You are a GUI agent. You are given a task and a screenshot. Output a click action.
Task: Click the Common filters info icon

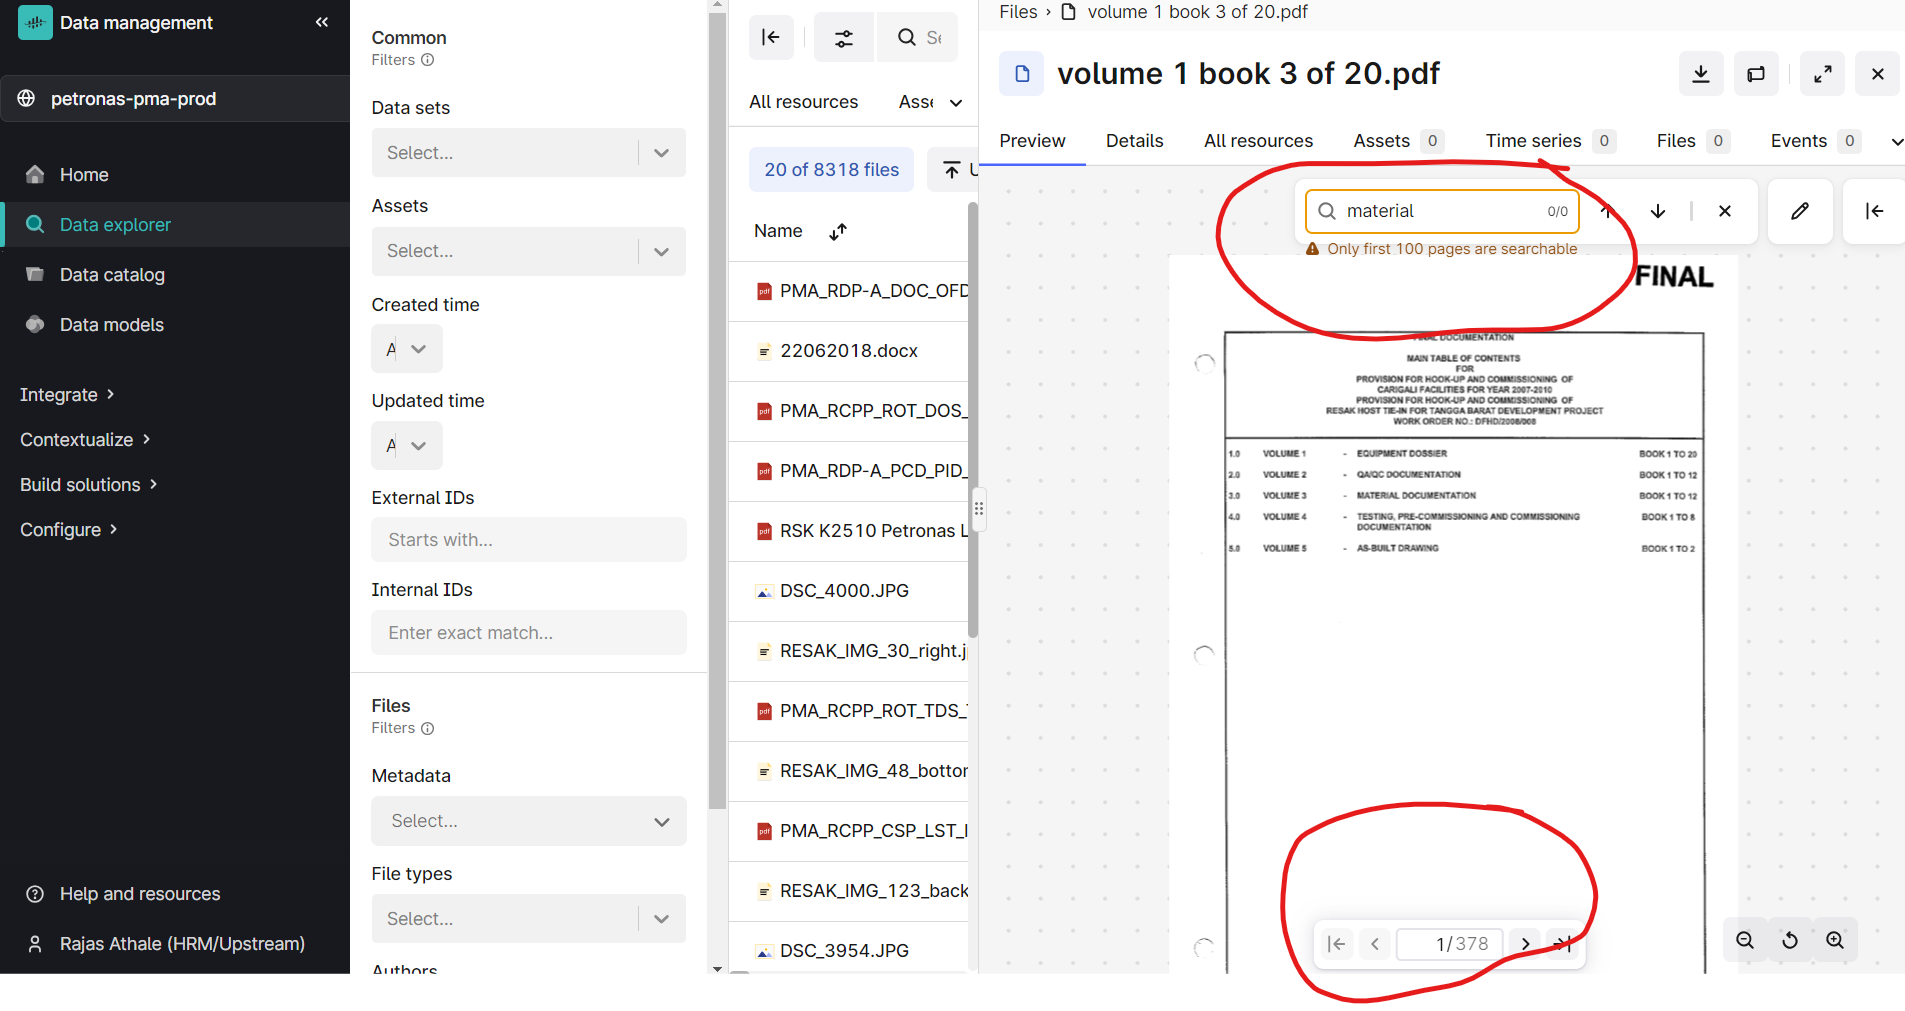click(x=428, y=60)
